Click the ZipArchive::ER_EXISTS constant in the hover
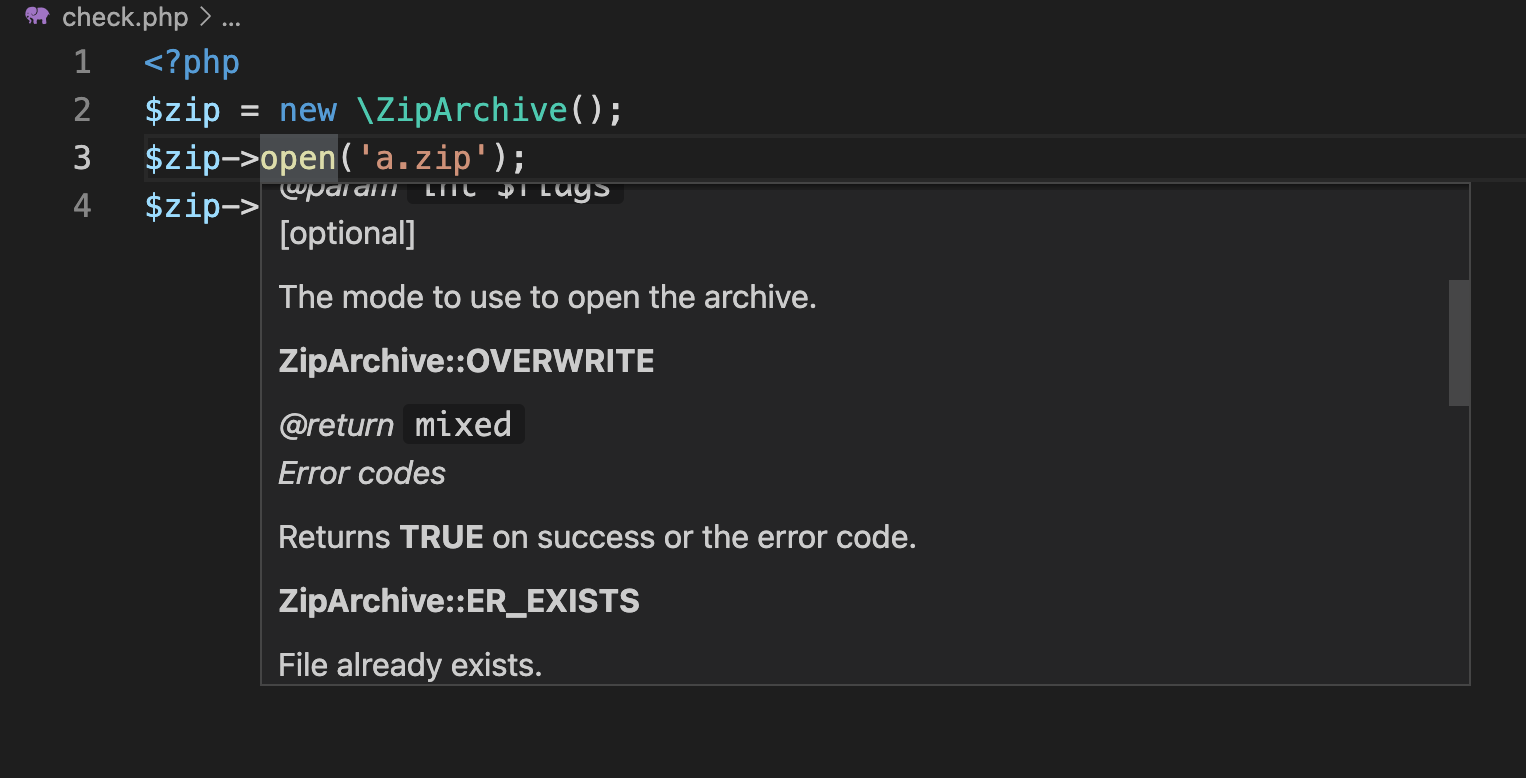Image resolution: width=1526 pixels, height=778 pixels. [x=459, y=601]
